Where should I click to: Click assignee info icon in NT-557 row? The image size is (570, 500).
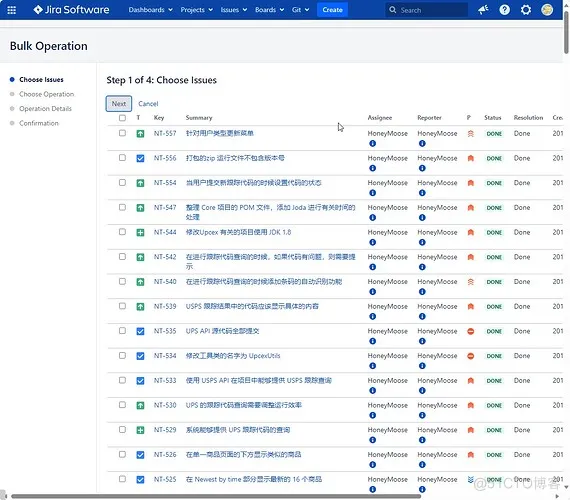click(x=372, y=144)
